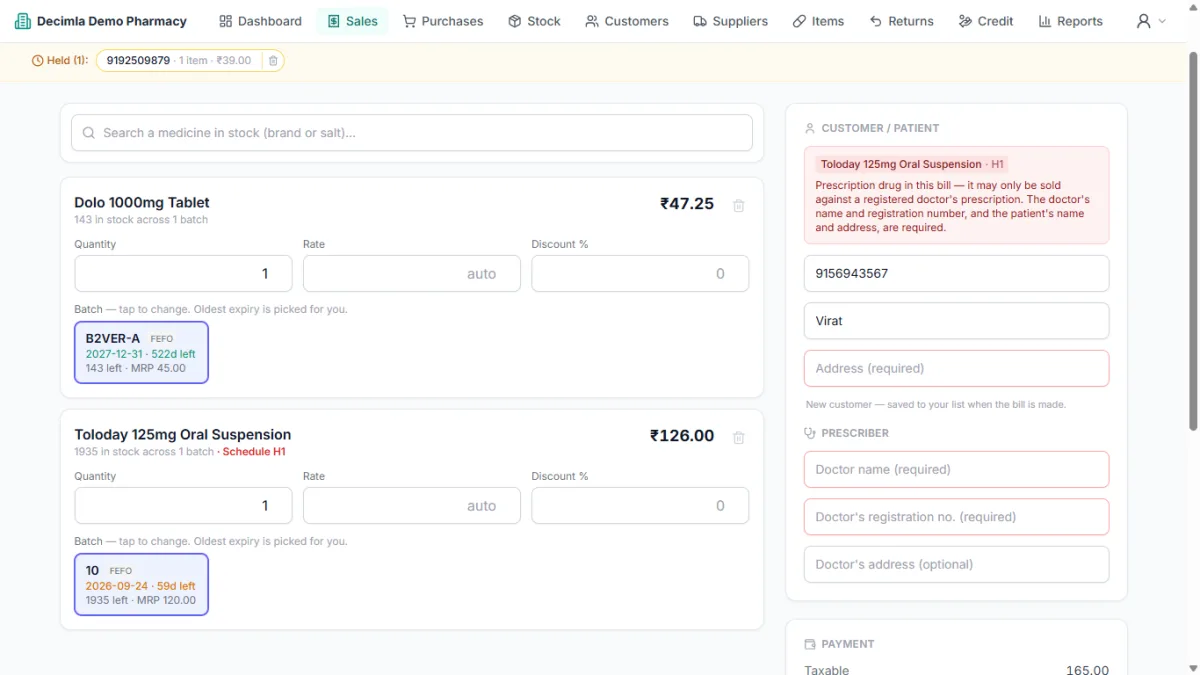The width and height of the screenshot is (1200, 675).
Task: Click the Prescriber stethoscope icon
Action: 810,433
